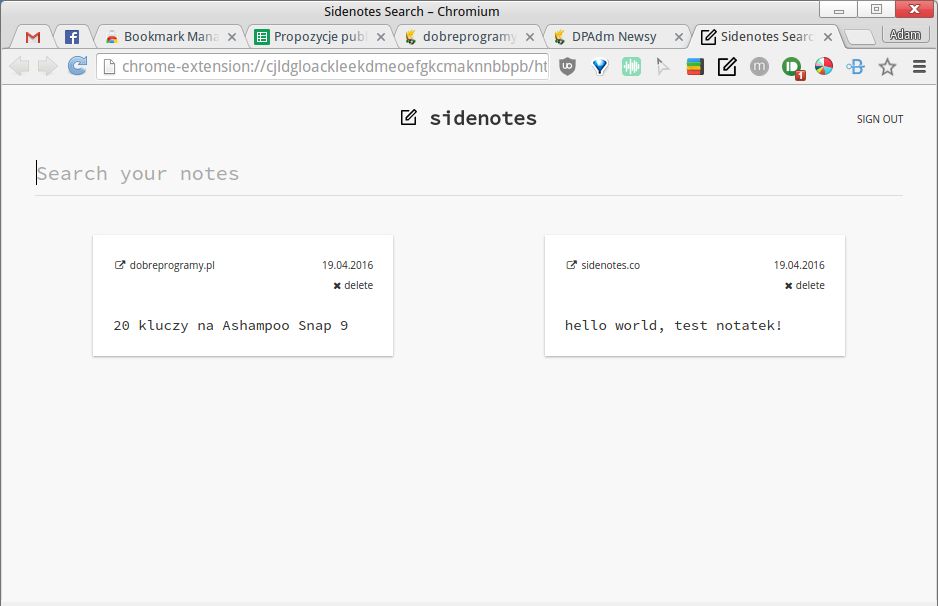Screen dimensions: 938x606
Task: Switch to Bookmark Manager tab
Action: coord(170,36)
